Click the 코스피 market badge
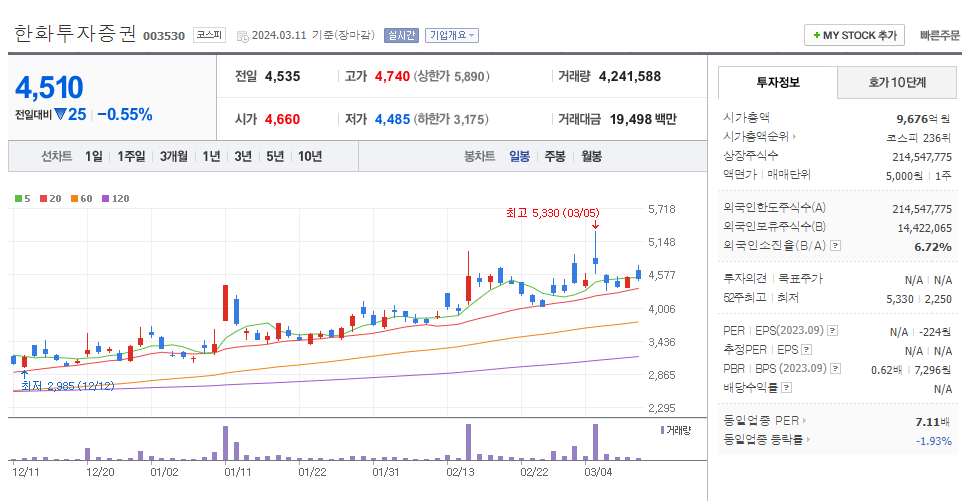962x501 pixels. point(209,35)
